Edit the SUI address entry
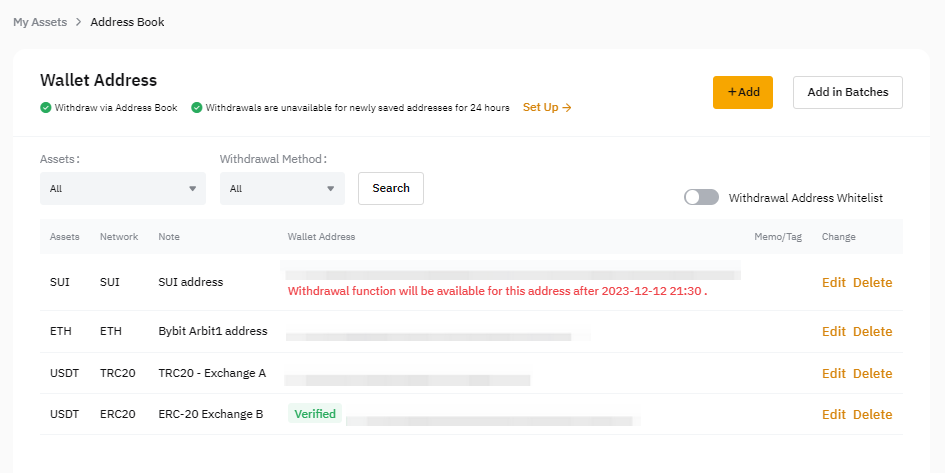Screen dimensions: 945x473 833,283
